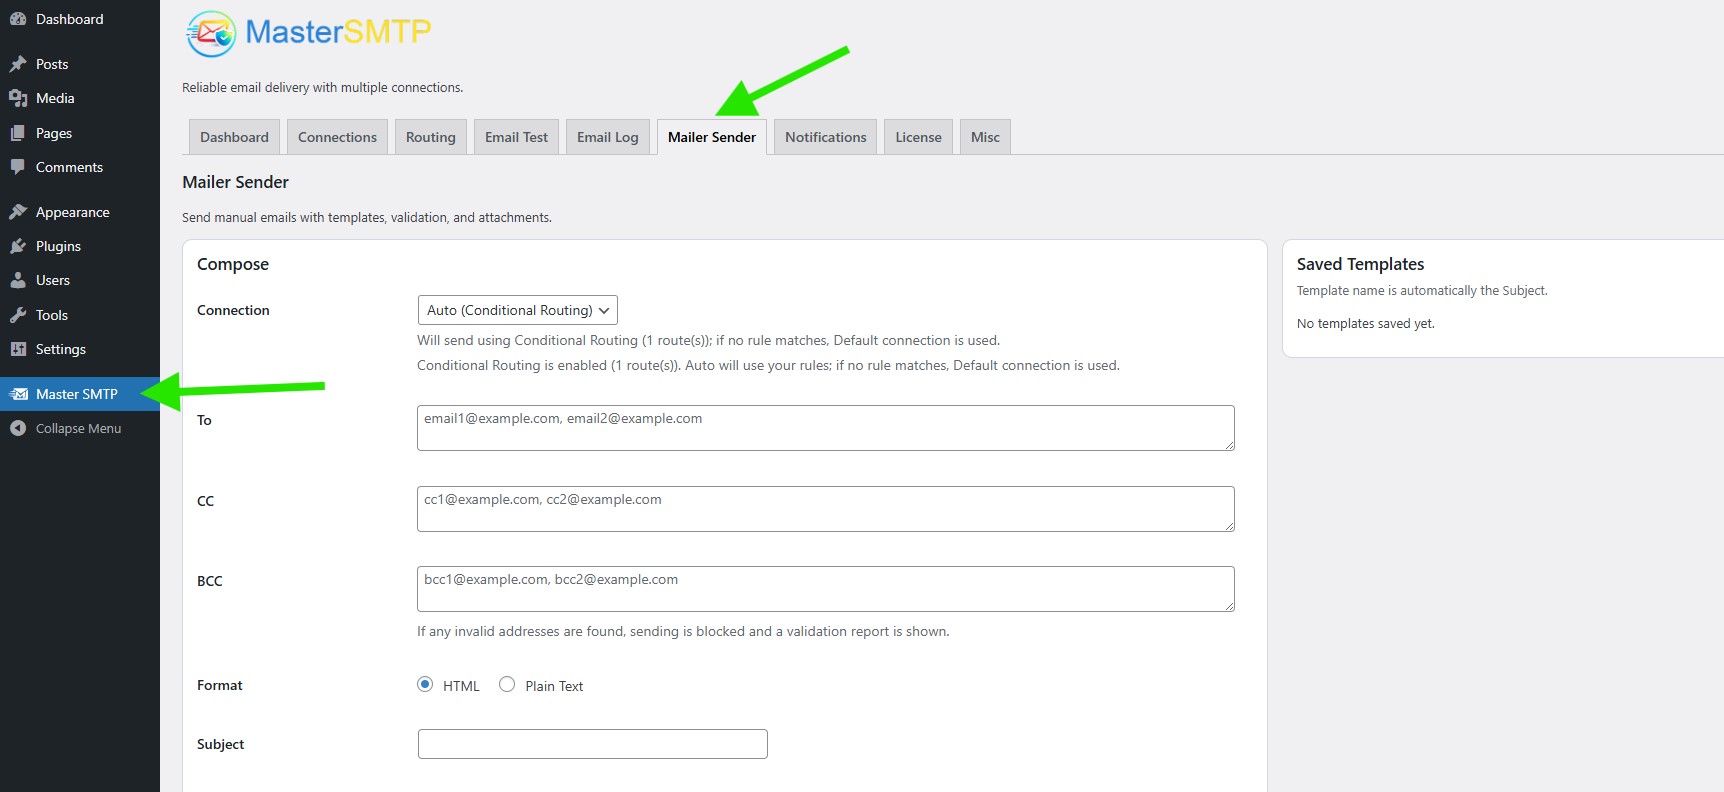
Task: Click the Pages icon in sidebar
Action: pyautogui.click(x=18, y=133)
